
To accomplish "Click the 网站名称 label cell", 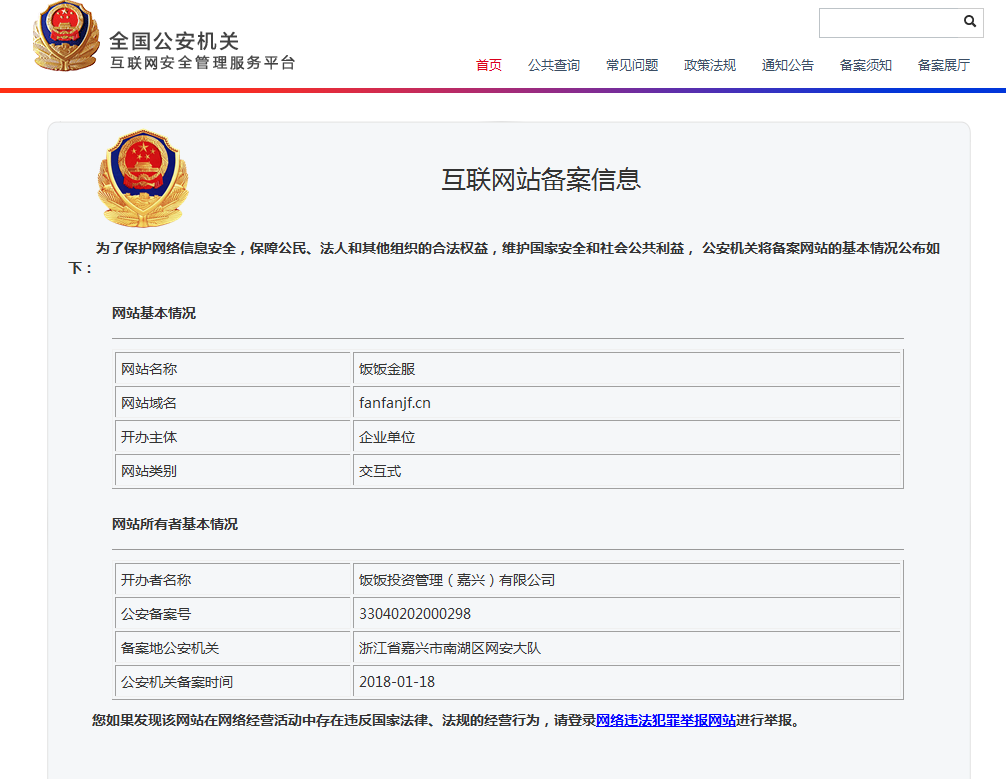I will pos(232,369).
